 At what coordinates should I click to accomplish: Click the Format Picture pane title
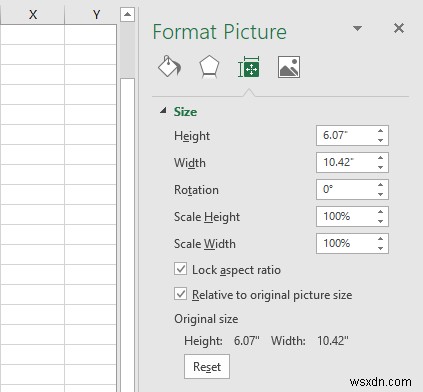point(220,32)
